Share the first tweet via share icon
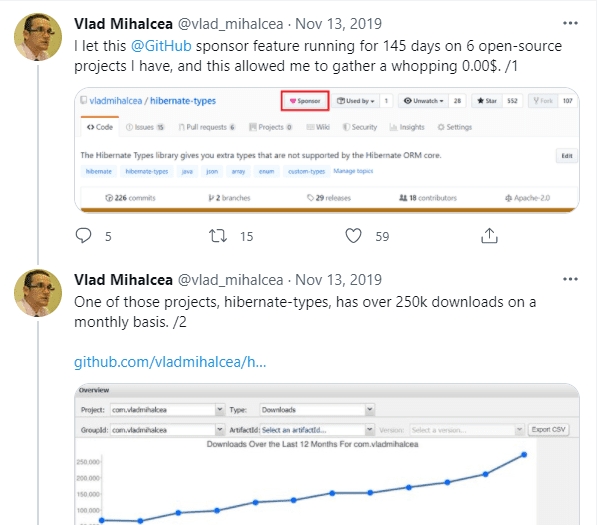Viewport: 616px width, 525px height. click(x=489, y=236)
